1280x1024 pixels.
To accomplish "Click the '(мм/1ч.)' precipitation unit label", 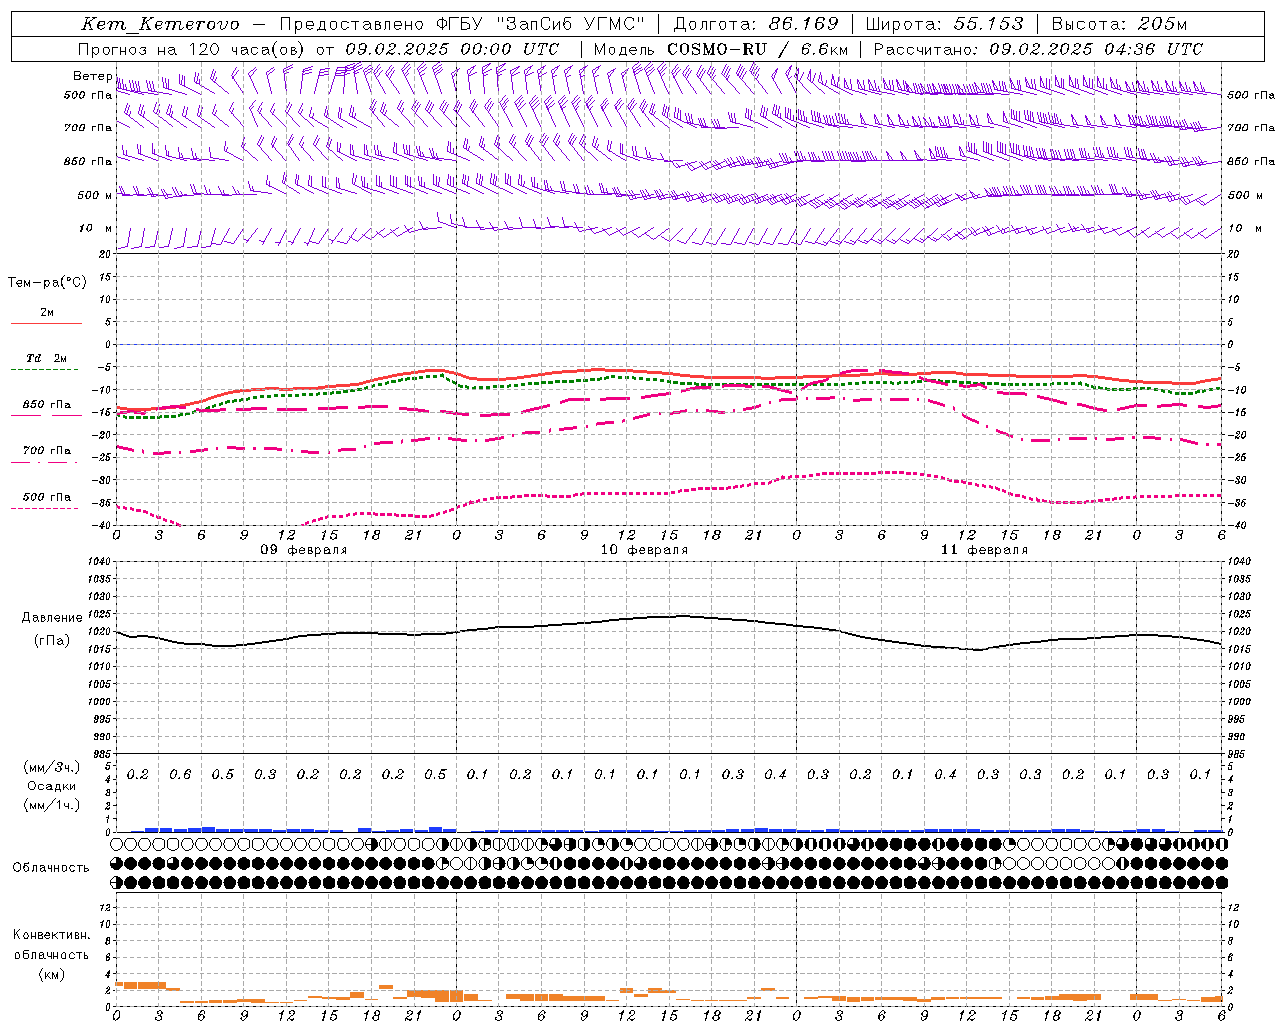I will (x=52, y=805).
